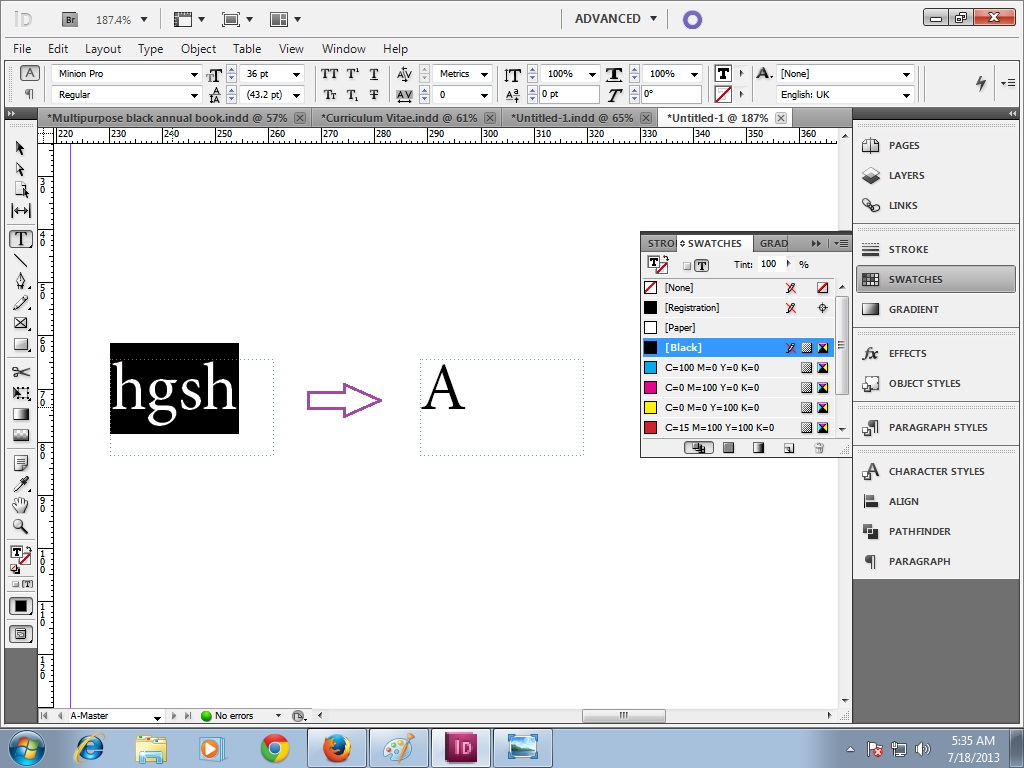The width and height of the screenshot is (1024, 768).
Task: Switch to the Gradient tab
Action: tap(773, 243)
